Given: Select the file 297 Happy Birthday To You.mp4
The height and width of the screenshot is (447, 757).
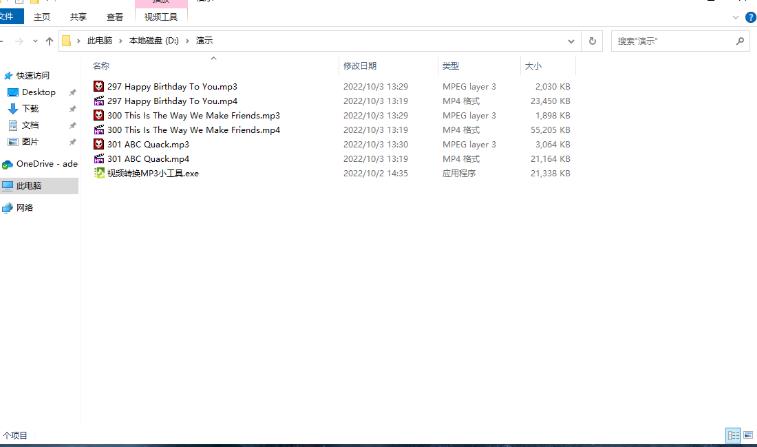Looking at the screenshot, I should pyautogui.click(x=172, y=101).
